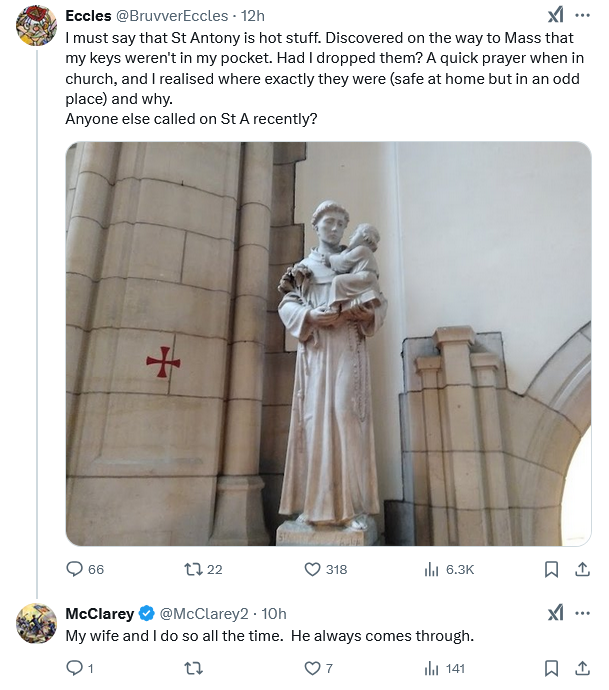Share McClarey's reply
609x690 pixels.
click(581, 668)
